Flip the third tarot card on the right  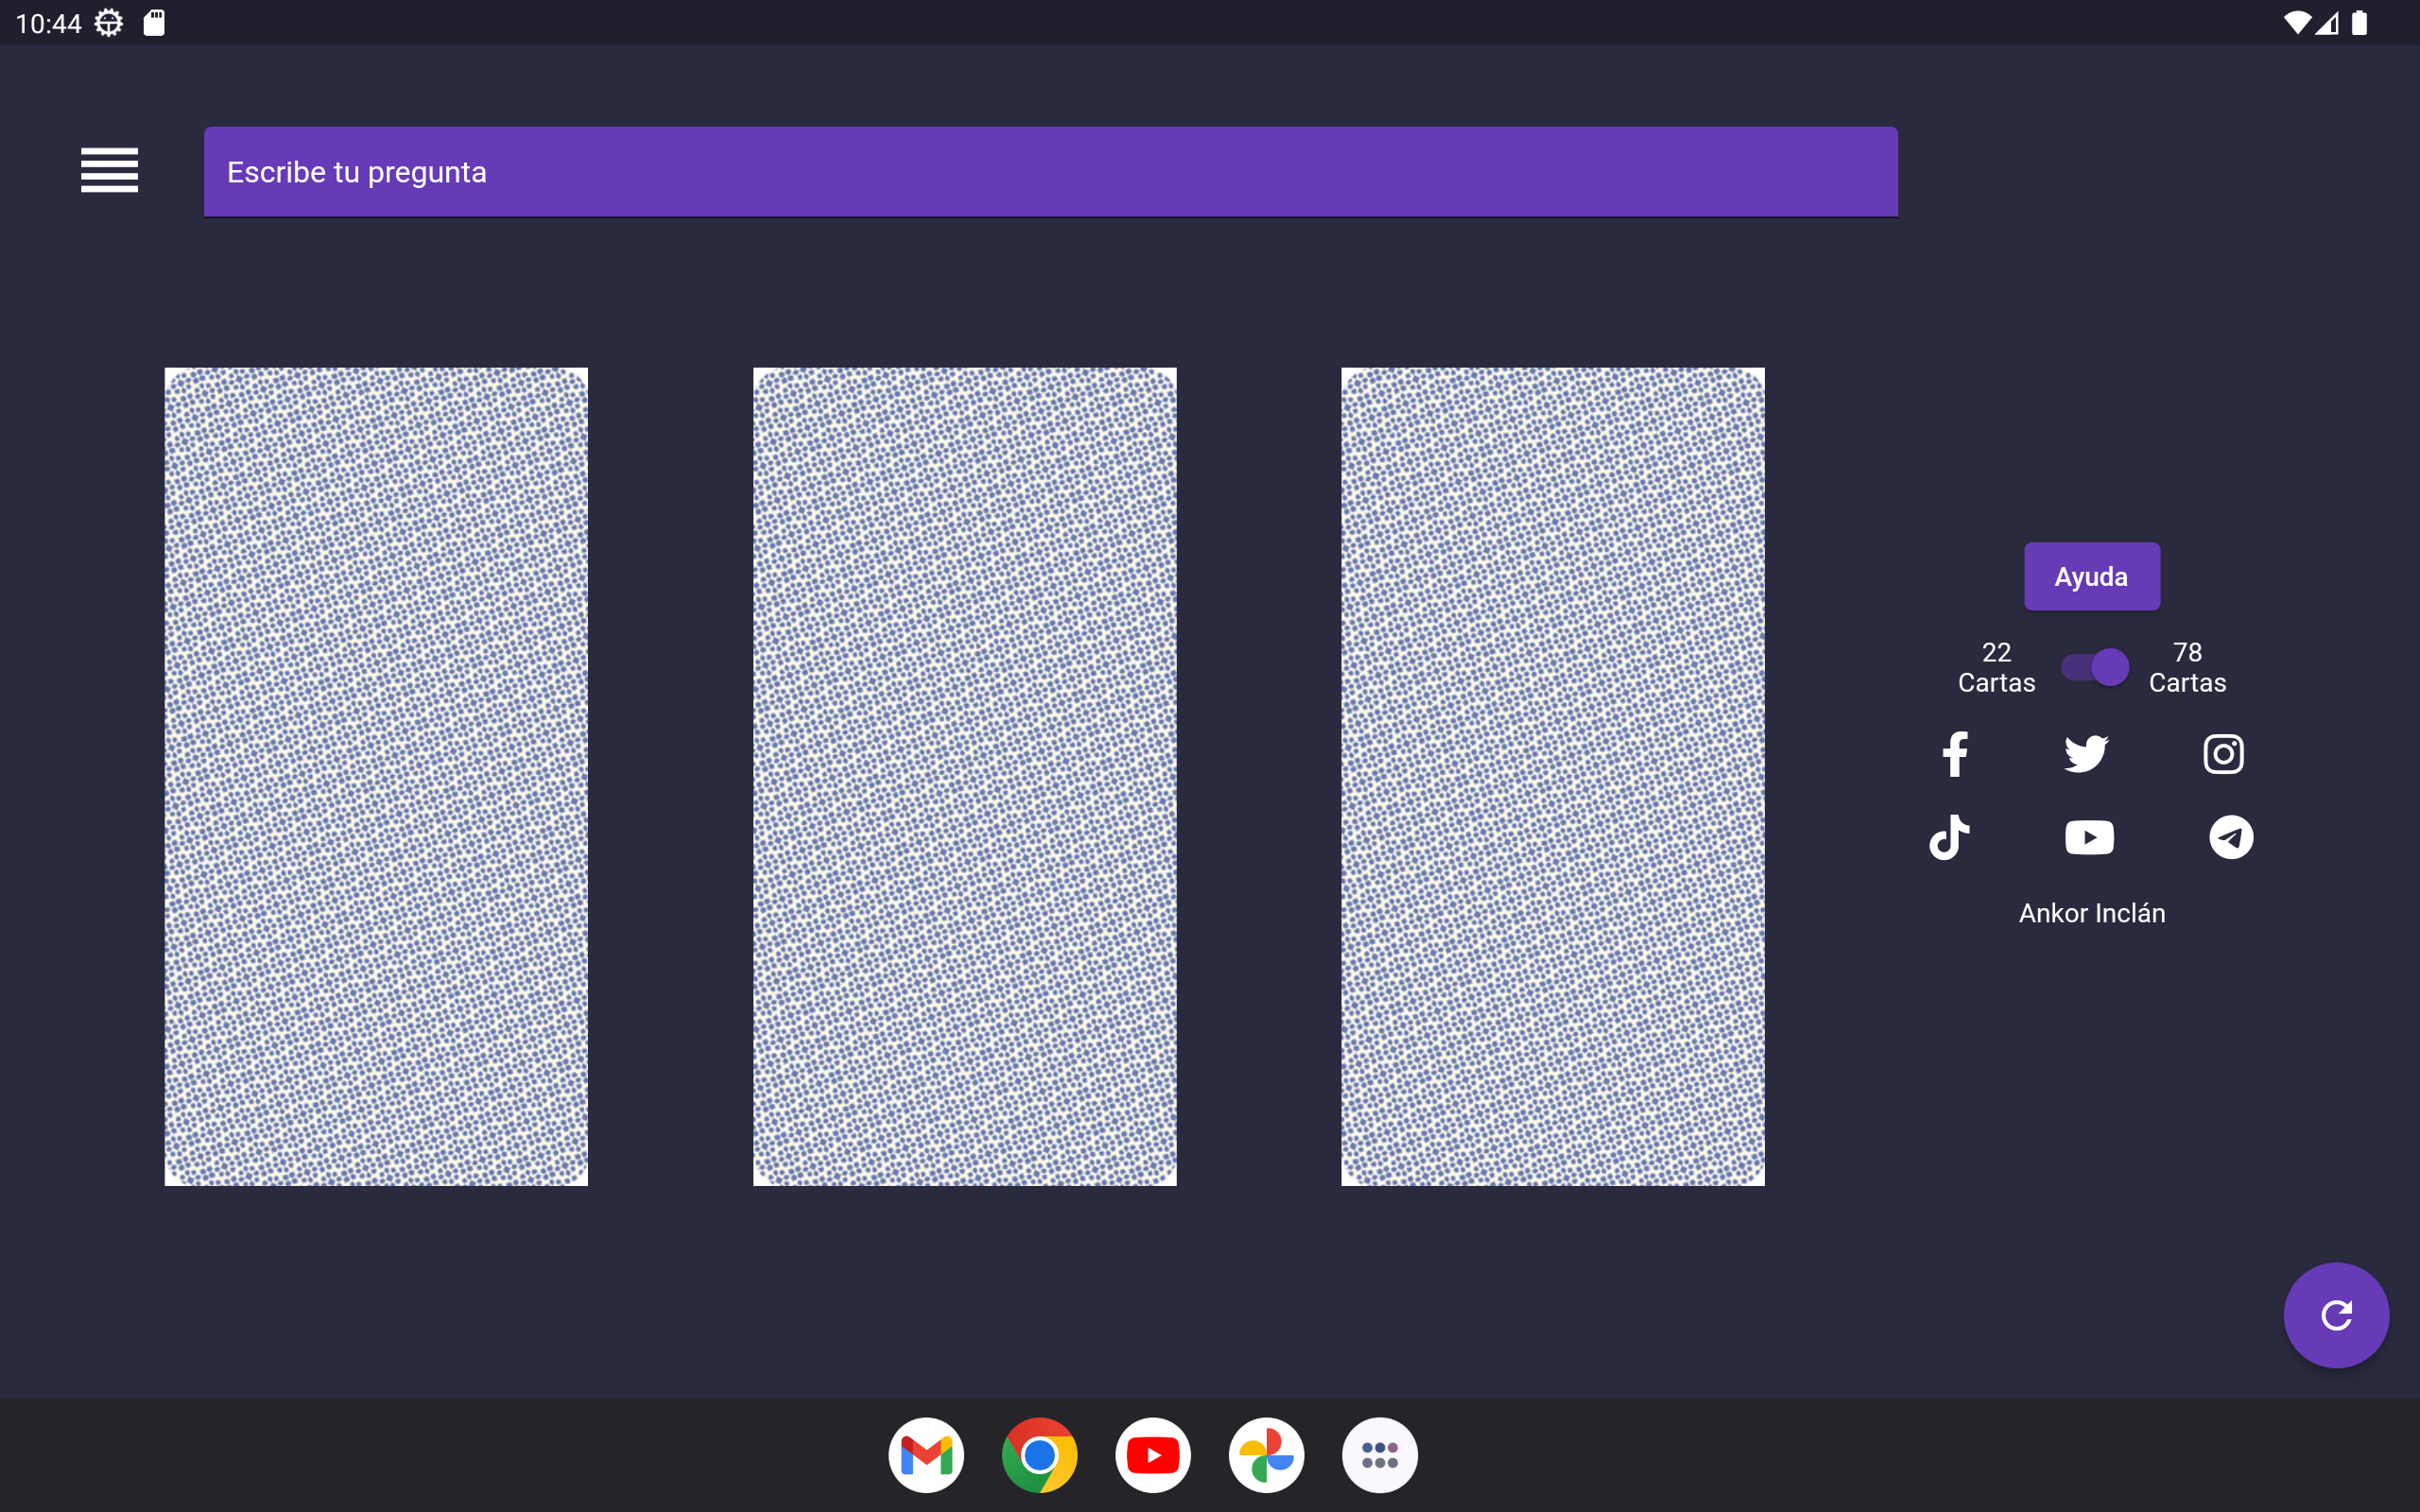1552,776
